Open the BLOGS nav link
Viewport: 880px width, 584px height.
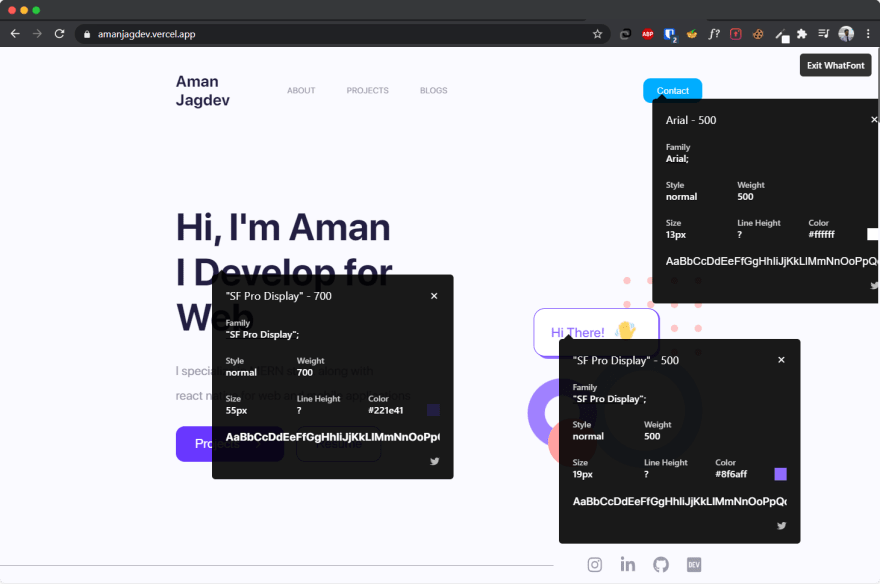tap(433, 90)
